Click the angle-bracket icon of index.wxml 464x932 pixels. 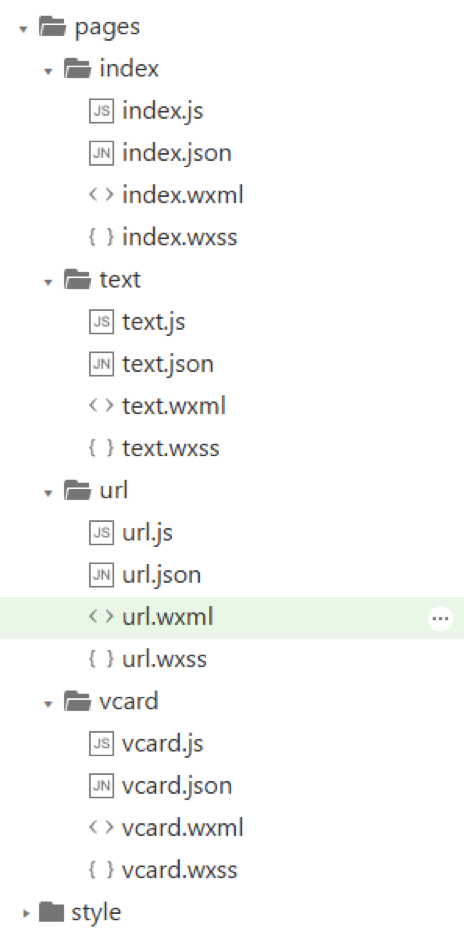tap(100, 195)
